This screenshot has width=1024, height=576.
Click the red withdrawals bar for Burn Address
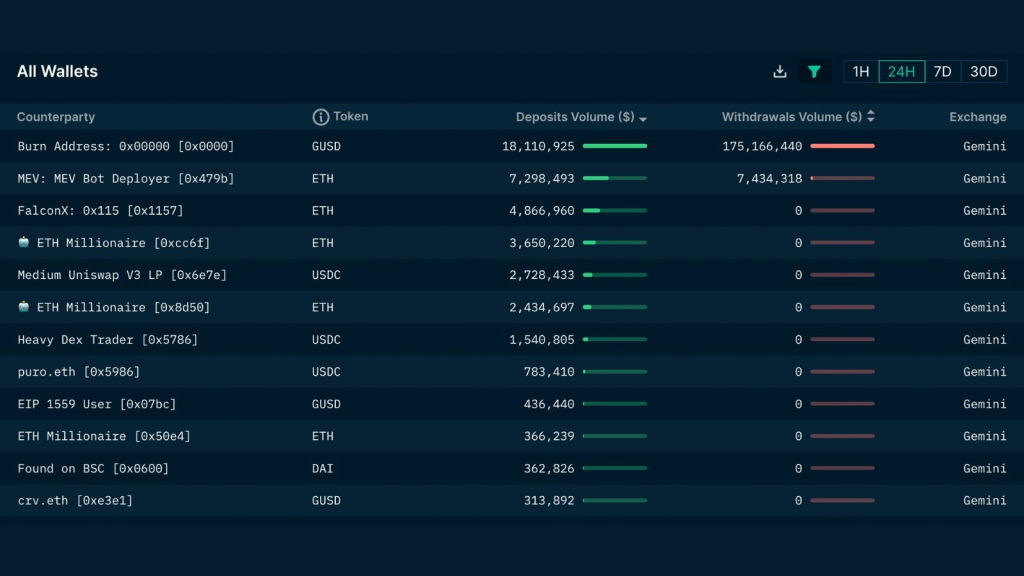(842, 146)
